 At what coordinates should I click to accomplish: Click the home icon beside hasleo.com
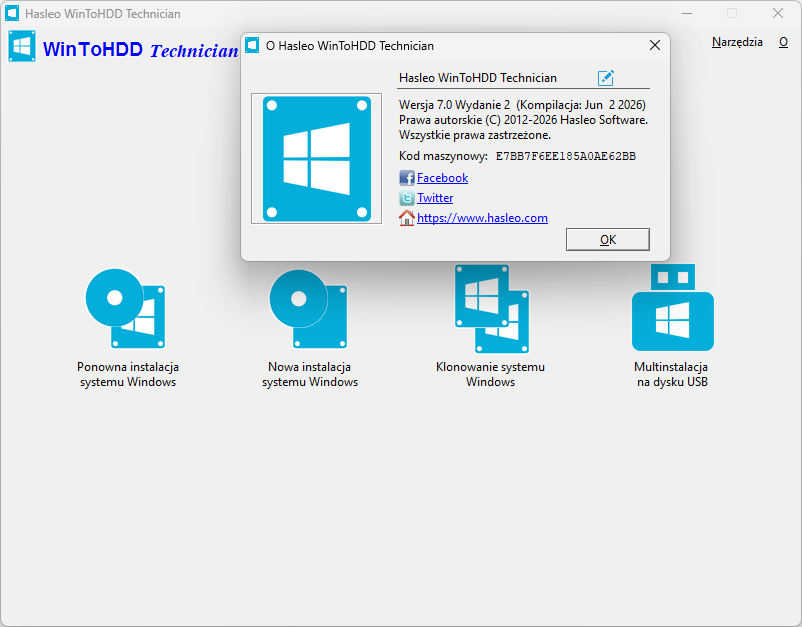tap(407, 218)
